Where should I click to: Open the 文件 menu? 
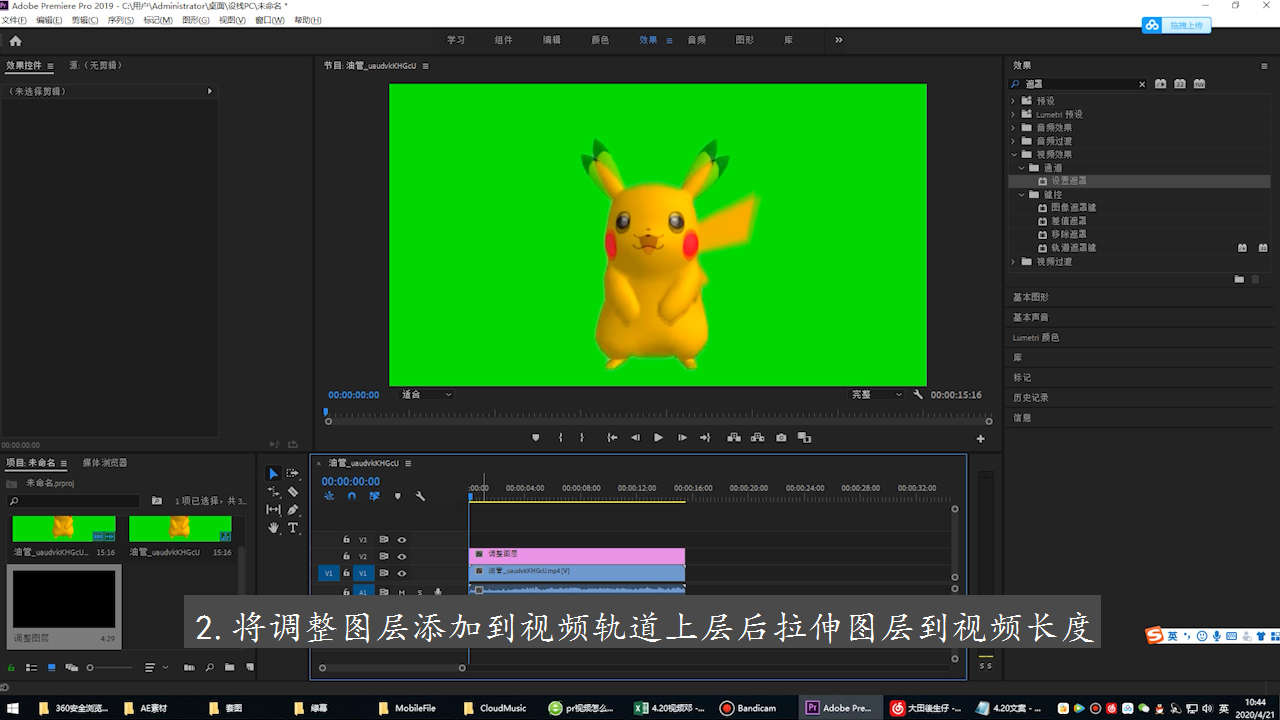pos(14,20)
